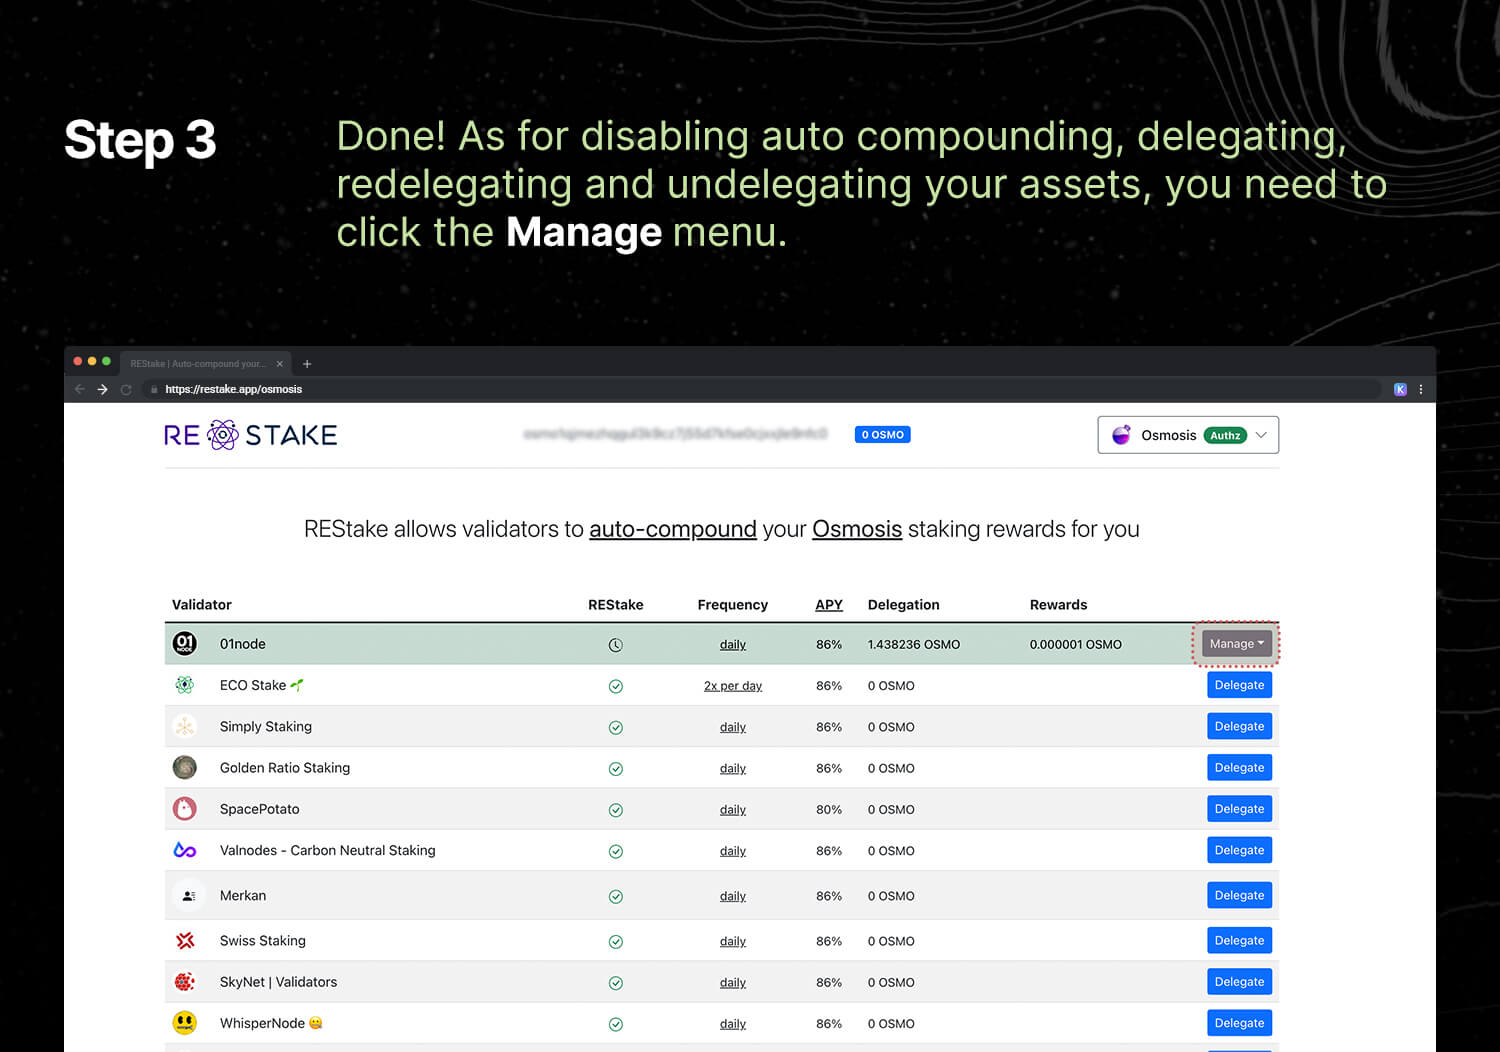This screenshot has width=1500, height=1052.
Task: Click 01node validator logo icon
Action: click(x=185, y=643)
